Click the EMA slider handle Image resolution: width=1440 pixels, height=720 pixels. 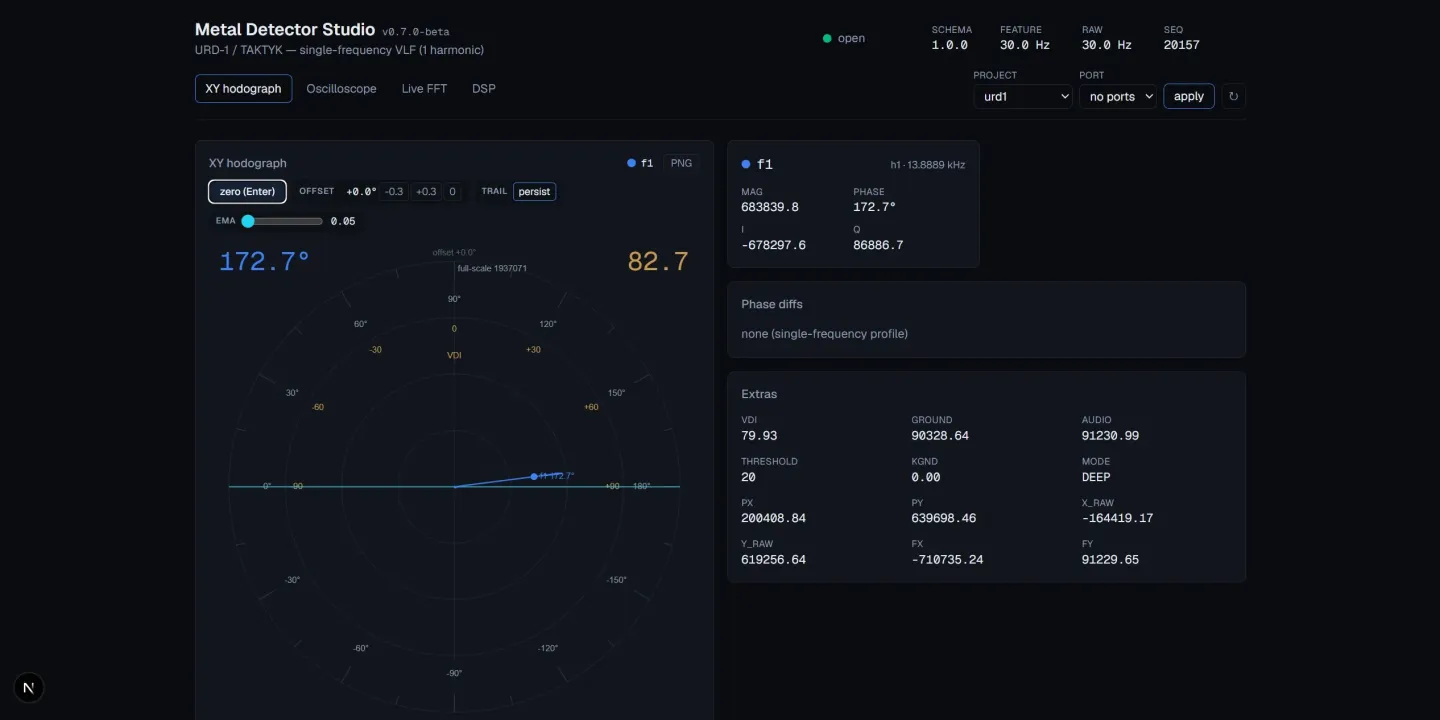click(x=248, y=221)
